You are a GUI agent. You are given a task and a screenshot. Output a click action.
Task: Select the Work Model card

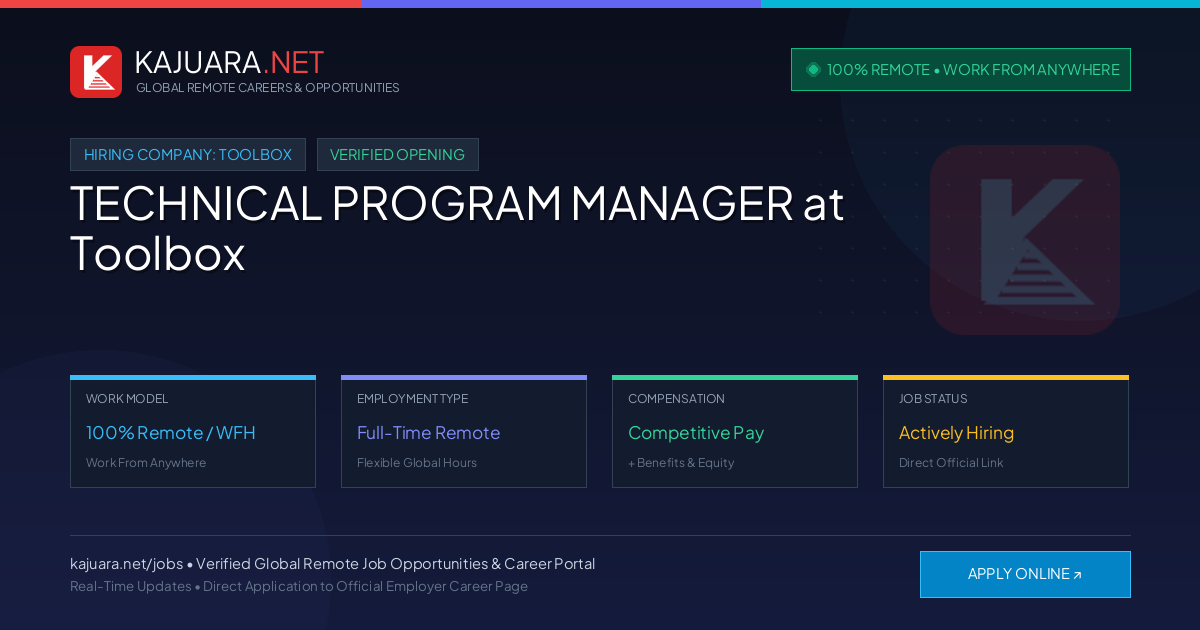pyautogui.click(x=193, y=432)
